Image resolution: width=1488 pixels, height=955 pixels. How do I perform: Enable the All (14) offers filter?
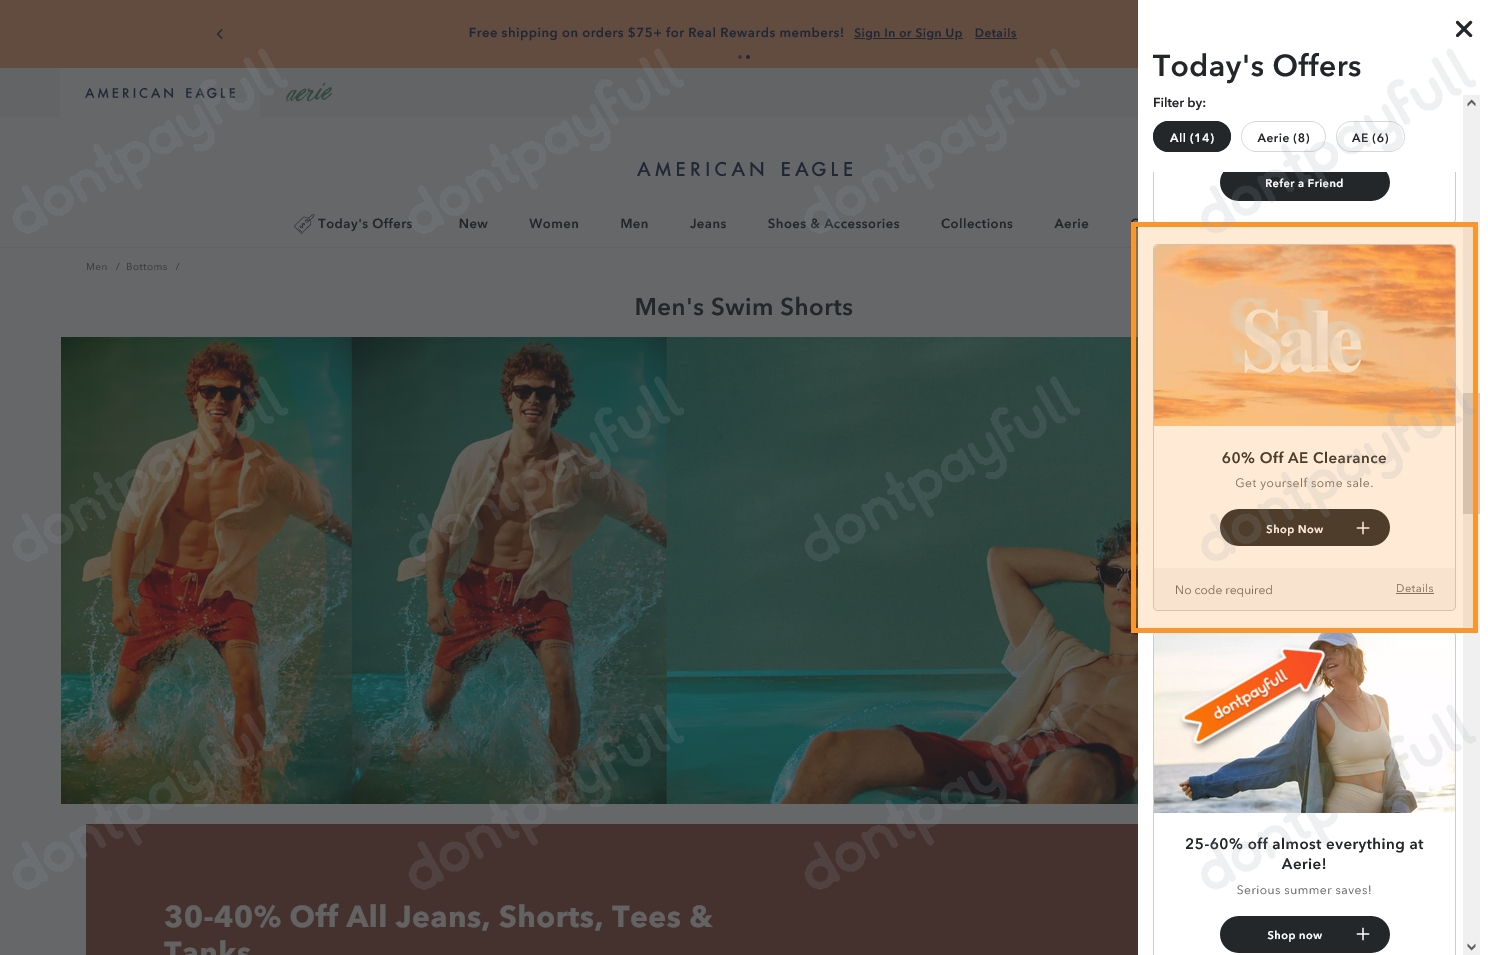[x=1192, y=137]
